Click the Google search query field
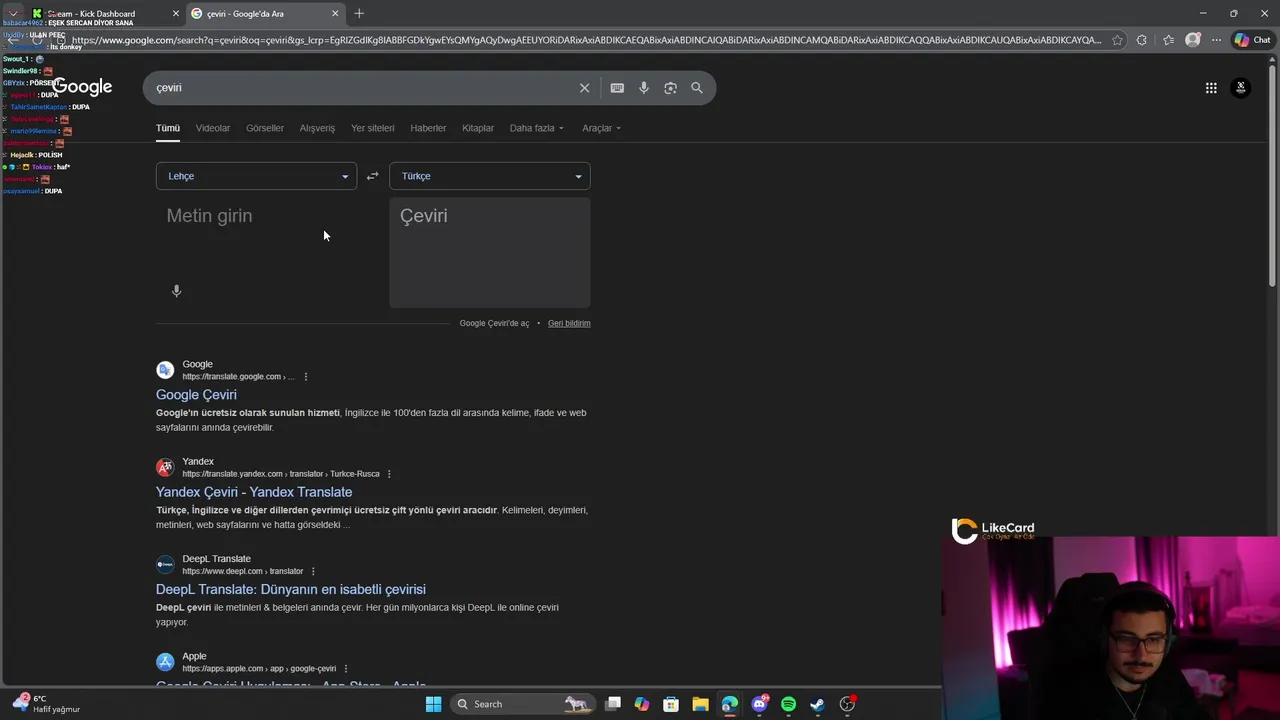Screen dimensions: 1280x720 (360, 88)
